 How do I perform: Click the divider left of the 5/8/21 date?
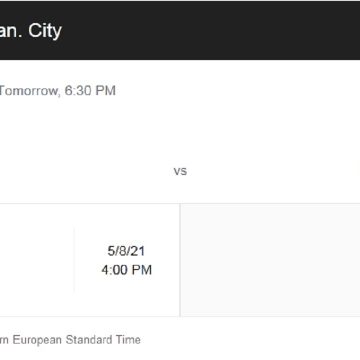tap(74, 260)
